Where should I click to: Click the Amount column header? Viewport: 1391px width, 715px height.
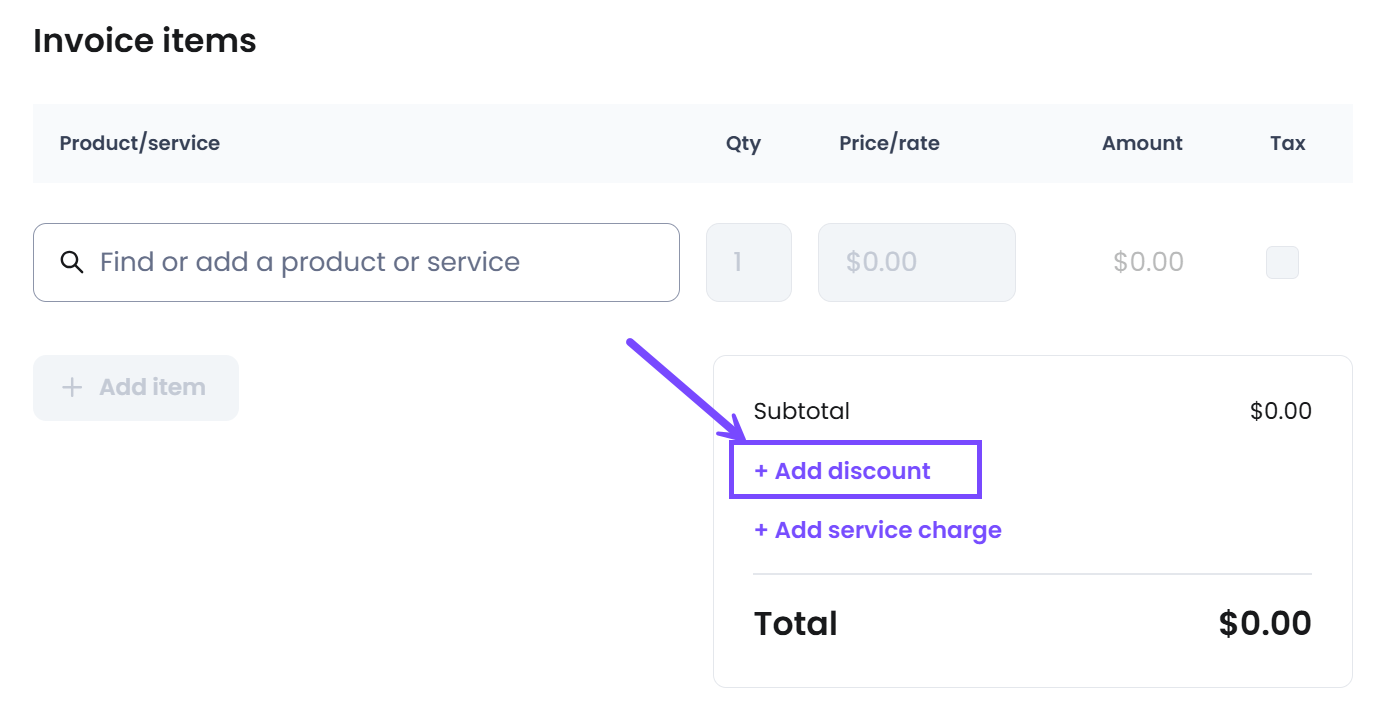pos(1142,143)
